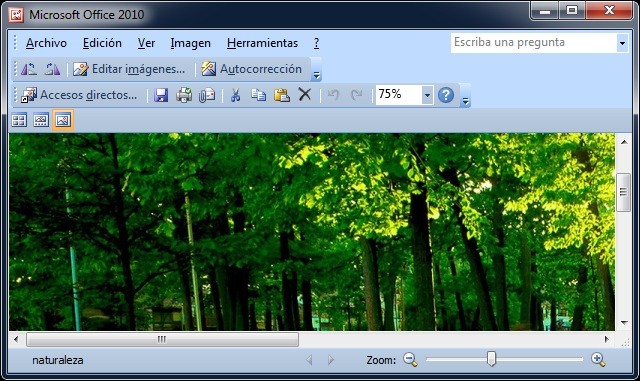Rotate the image right
This screenshot has width=640, height=381.
pos(52,69)
